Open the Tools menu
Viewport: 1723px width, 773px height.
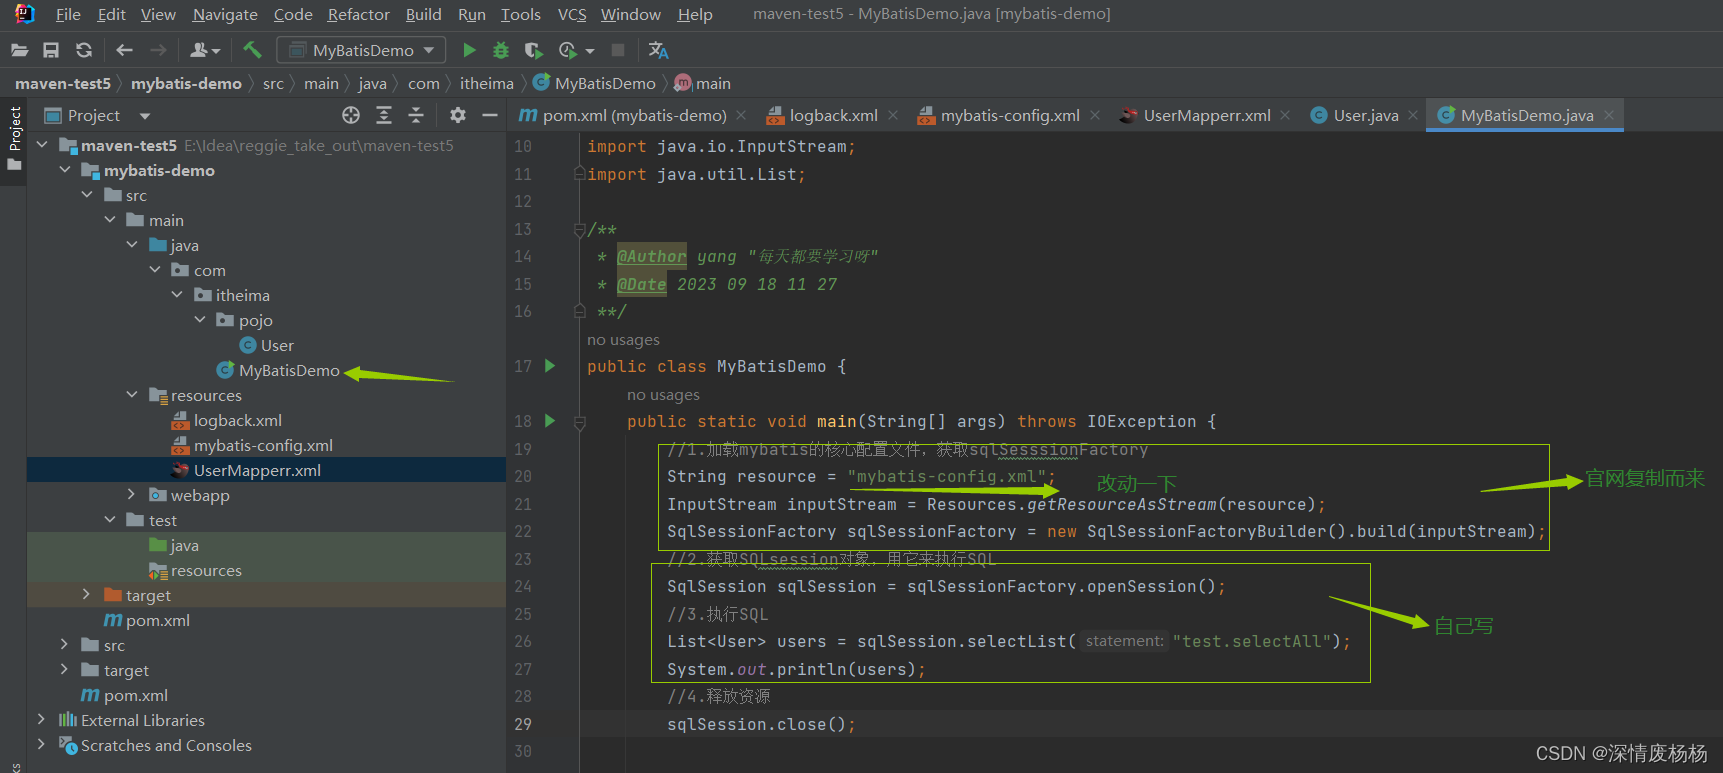point(520,14)
